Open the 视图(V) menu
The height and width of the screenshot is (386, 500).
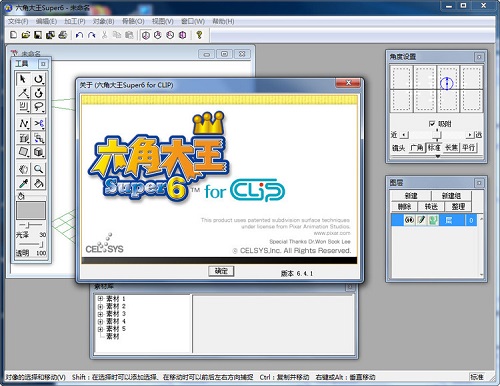[x=163, y=21]
